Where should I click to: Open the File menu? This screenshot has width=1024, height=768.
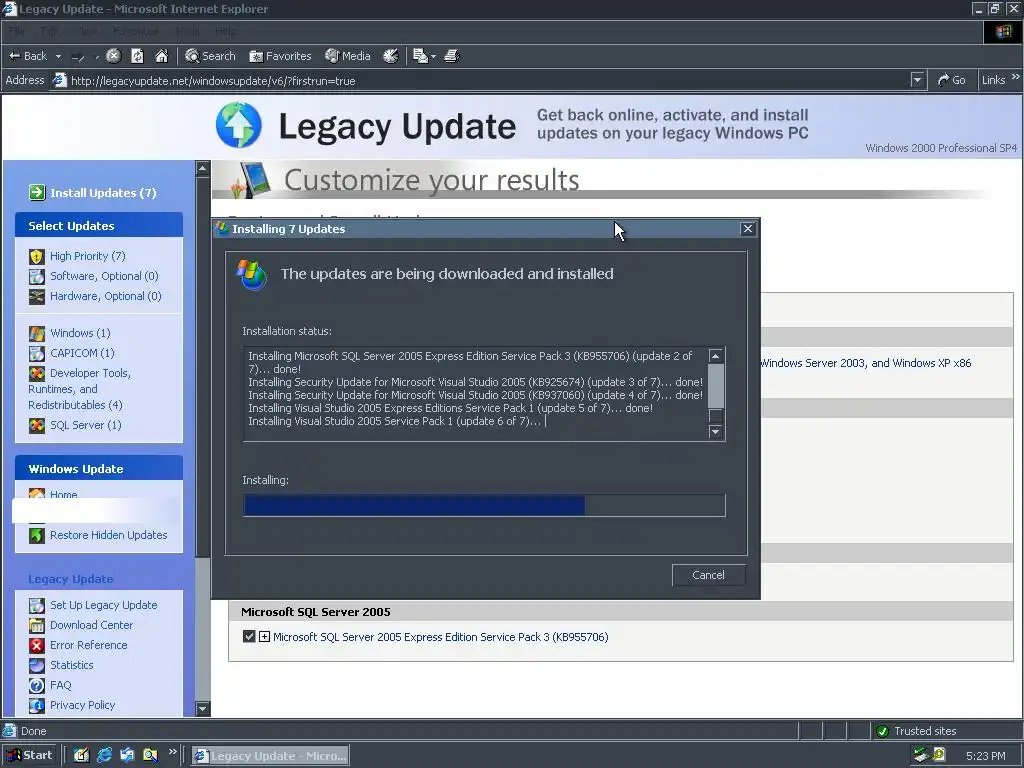[x=16, y=31]
